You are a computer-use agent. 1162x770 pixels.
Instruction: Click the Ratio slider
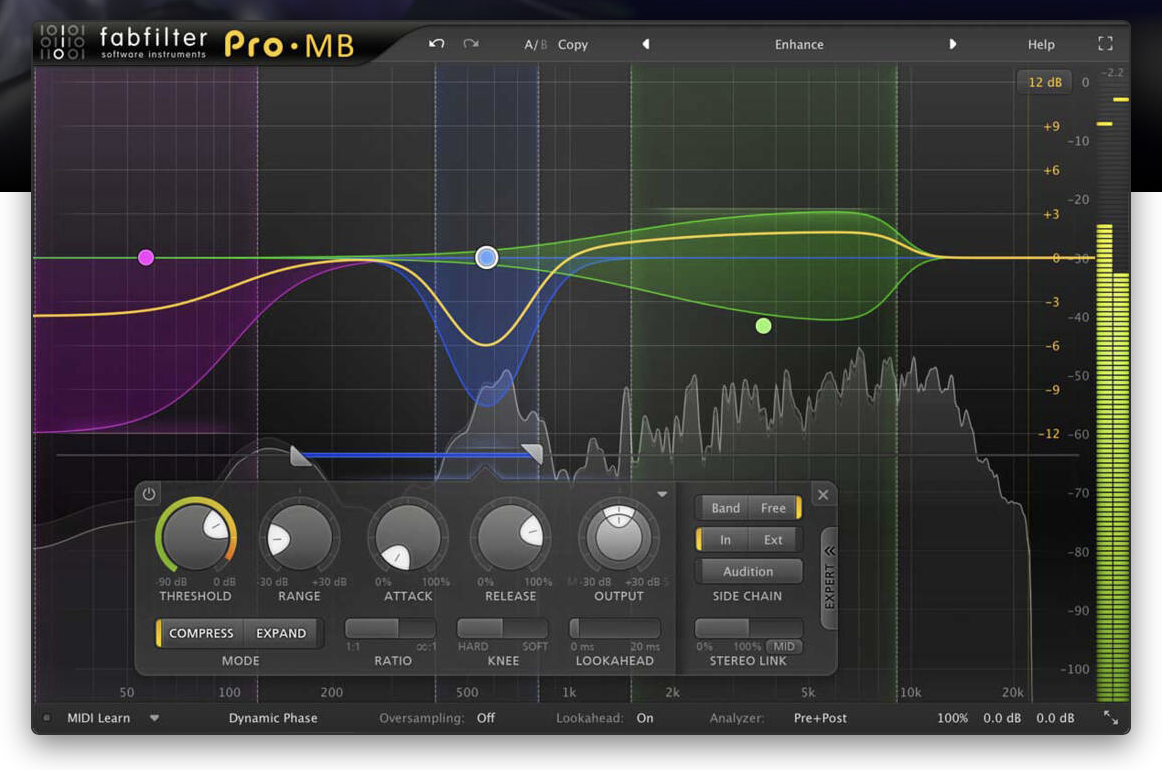(x=391, y=628)
